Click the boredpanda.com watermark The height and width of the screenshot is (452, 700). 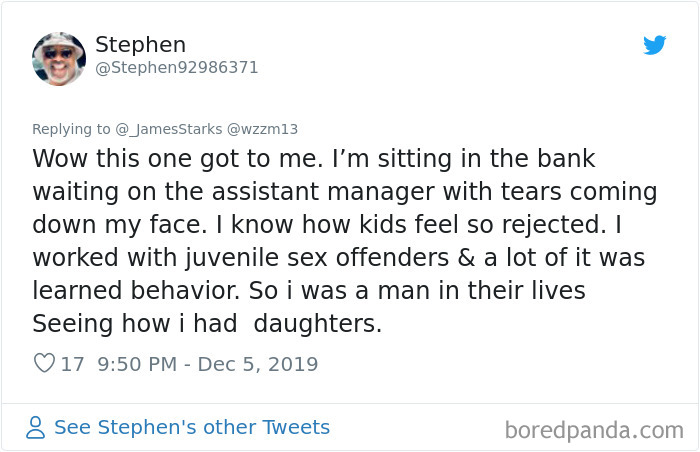(x=594, y=430)
